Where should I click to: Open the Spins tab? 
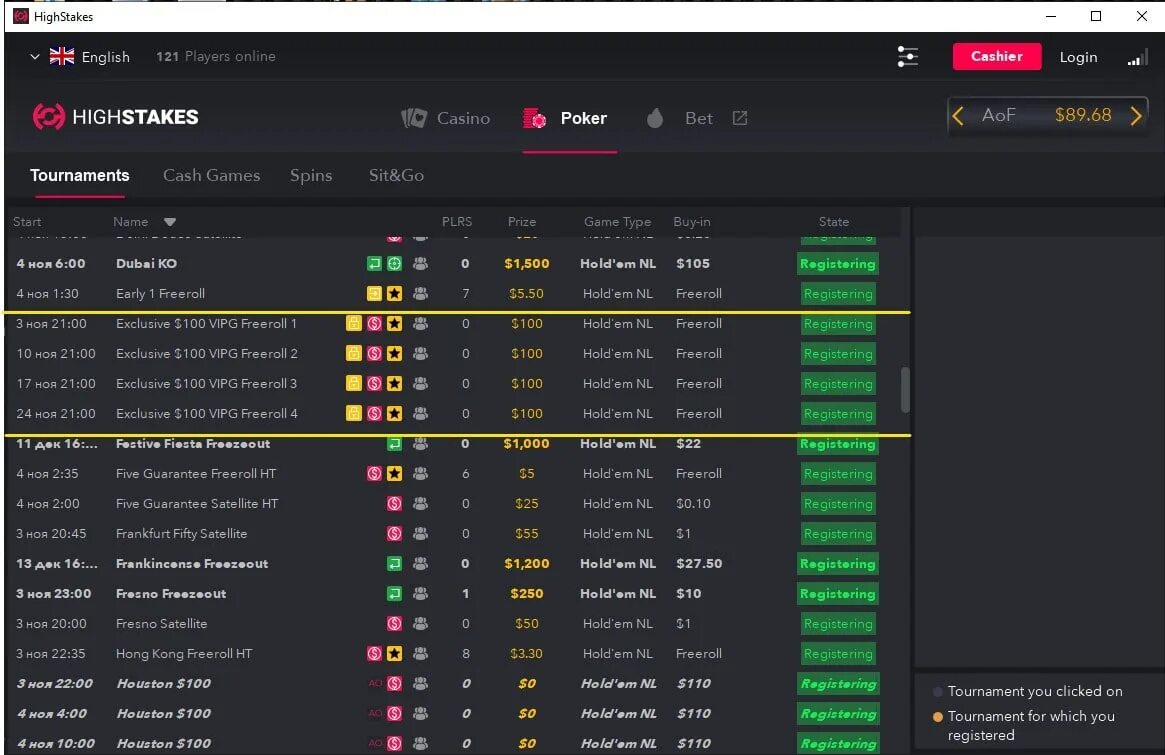[311, 175]
